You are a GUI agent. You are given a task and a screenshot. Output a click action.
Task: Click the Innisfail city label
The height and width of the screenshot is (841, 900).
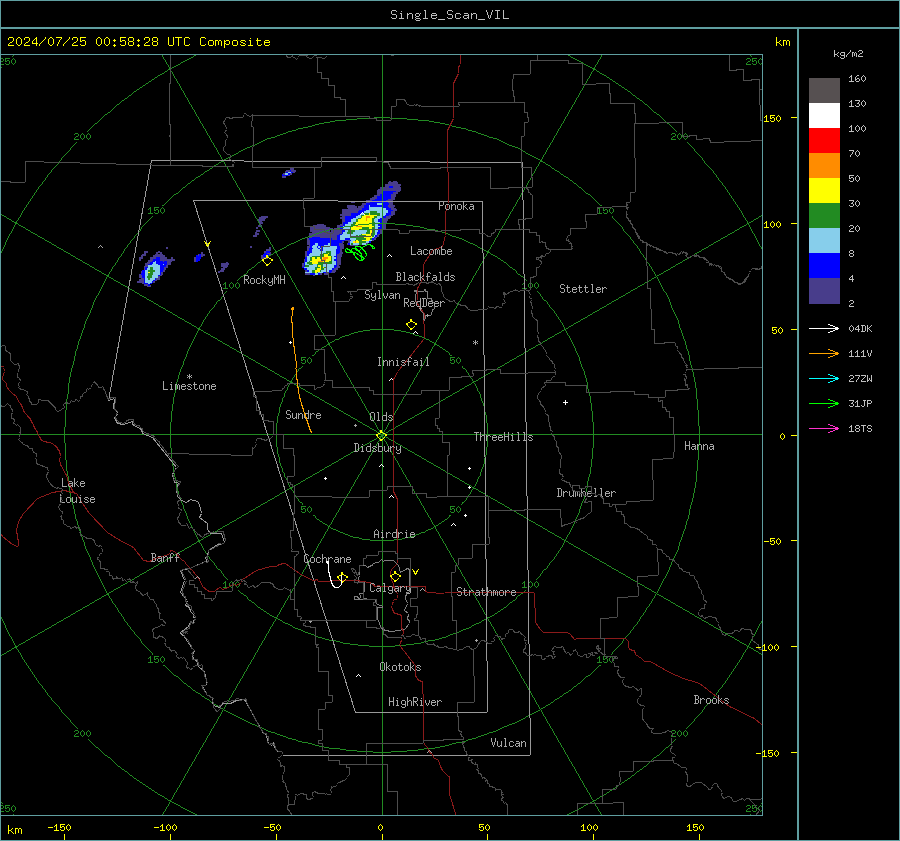pos(403,362)
